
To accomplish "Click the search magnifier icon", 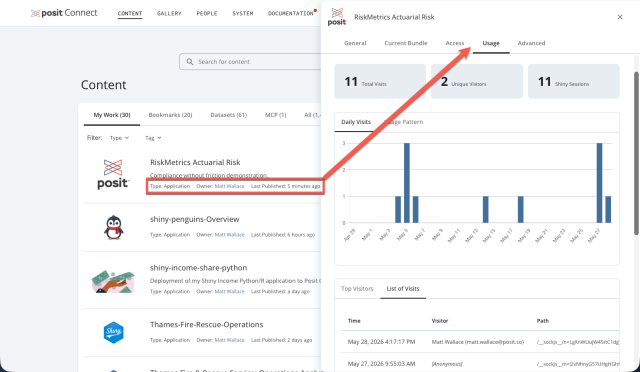I will pyautogui.click(x=189, y=62).
